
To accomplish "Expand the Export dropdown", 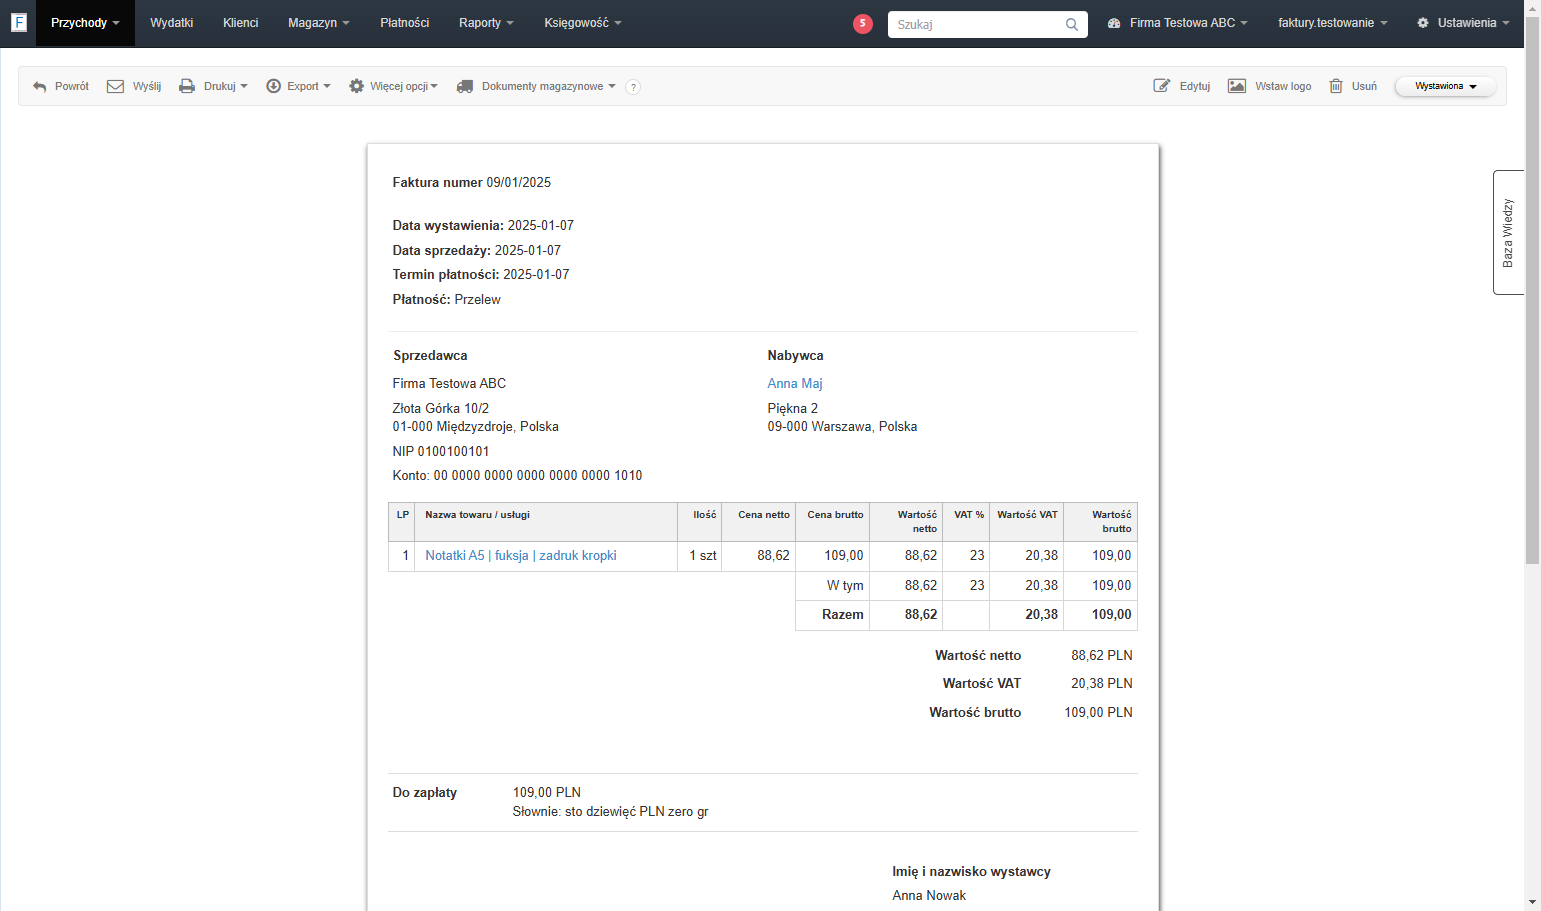I will coord(298,86).
